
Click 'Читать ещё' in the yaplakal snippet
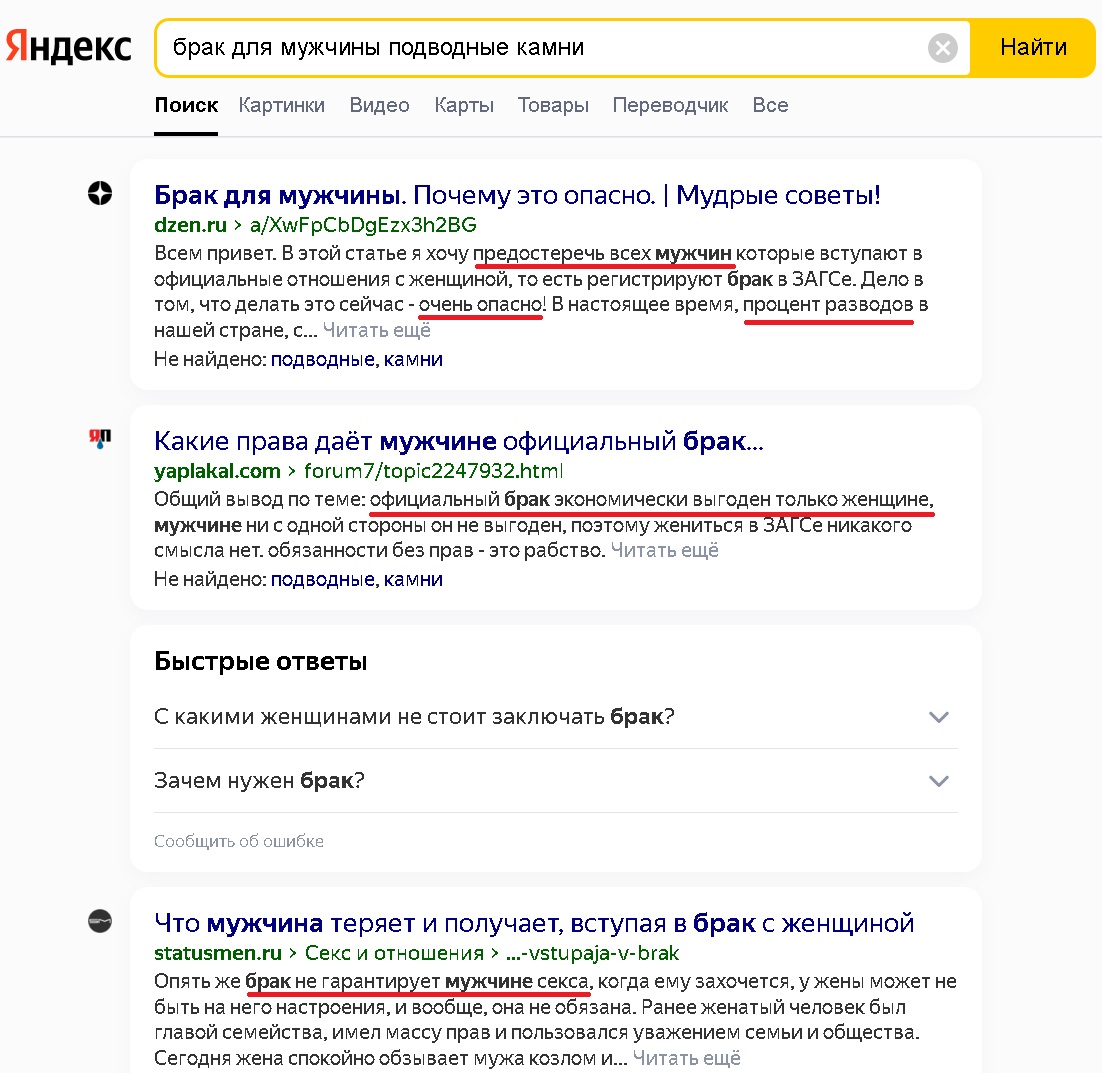point(664,550)
